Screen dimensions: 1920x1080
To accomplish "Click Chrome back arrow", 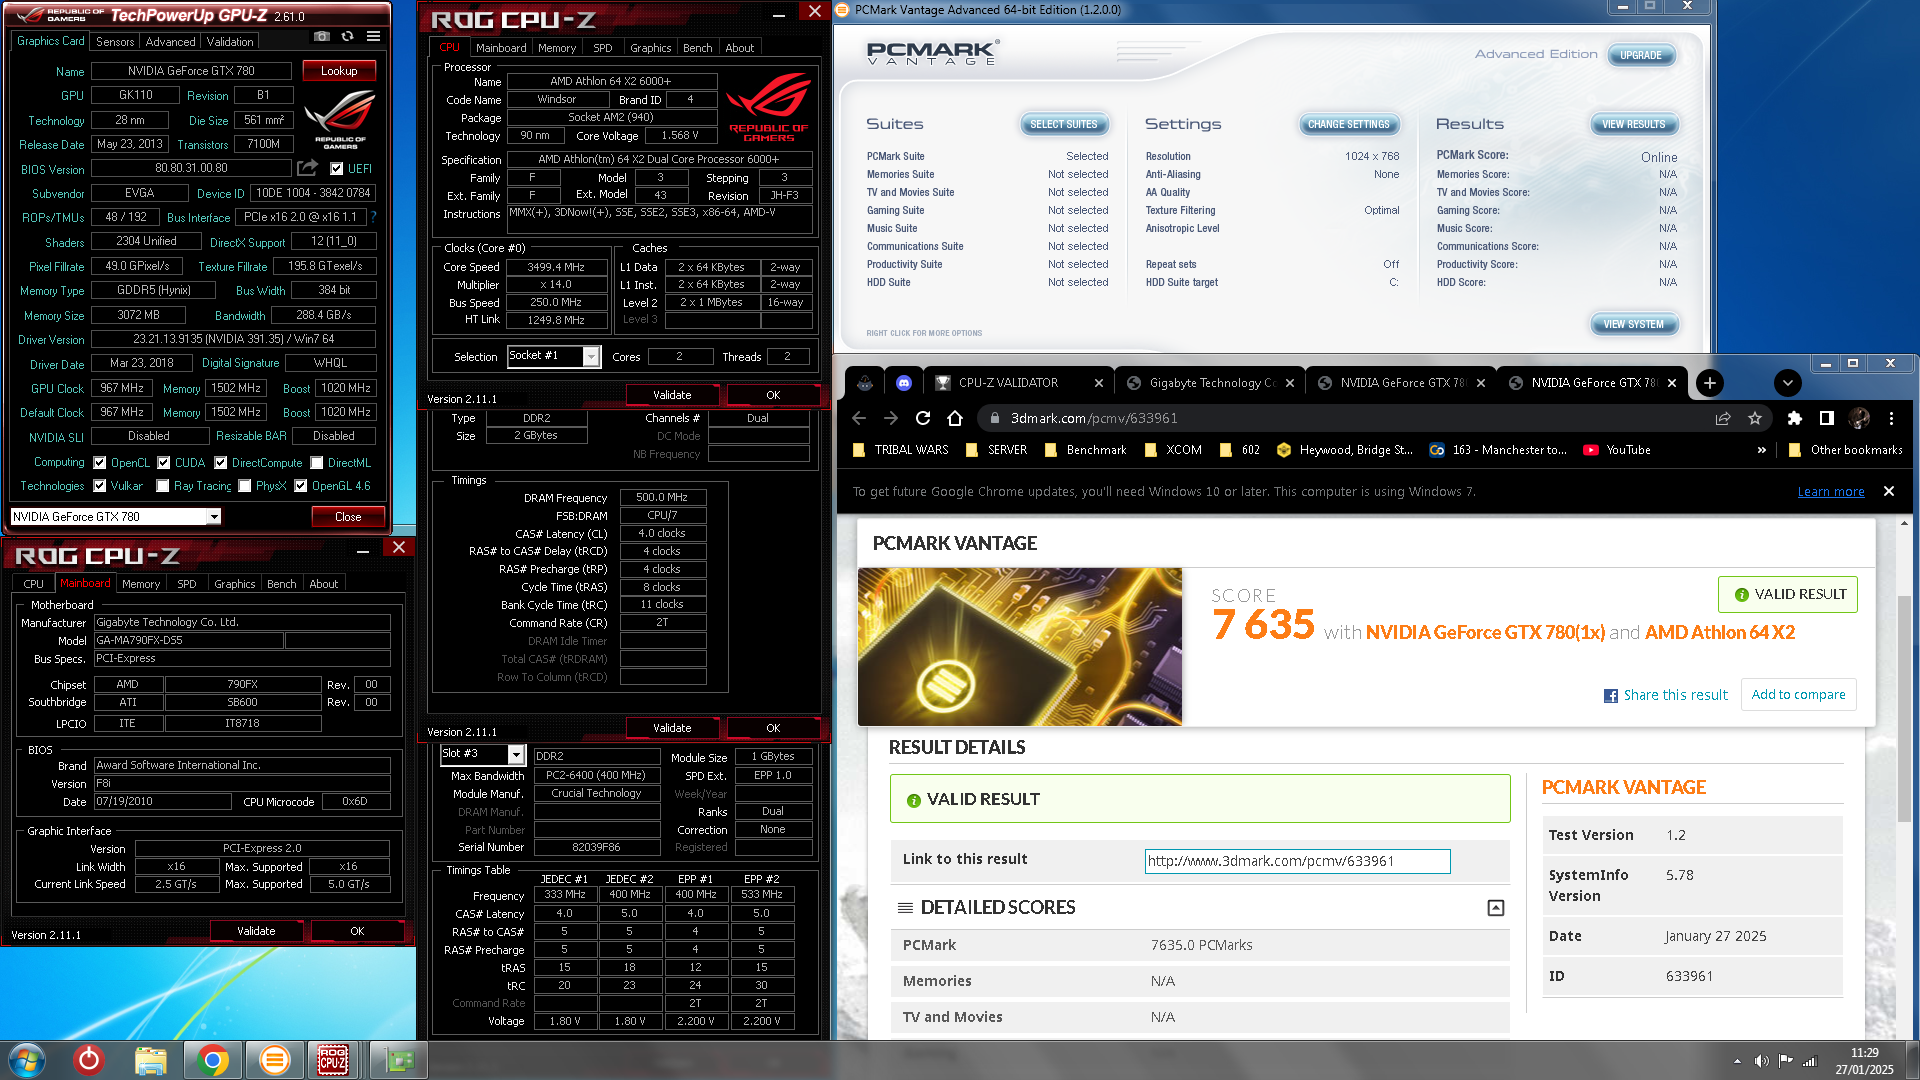I will pos(859,418).
